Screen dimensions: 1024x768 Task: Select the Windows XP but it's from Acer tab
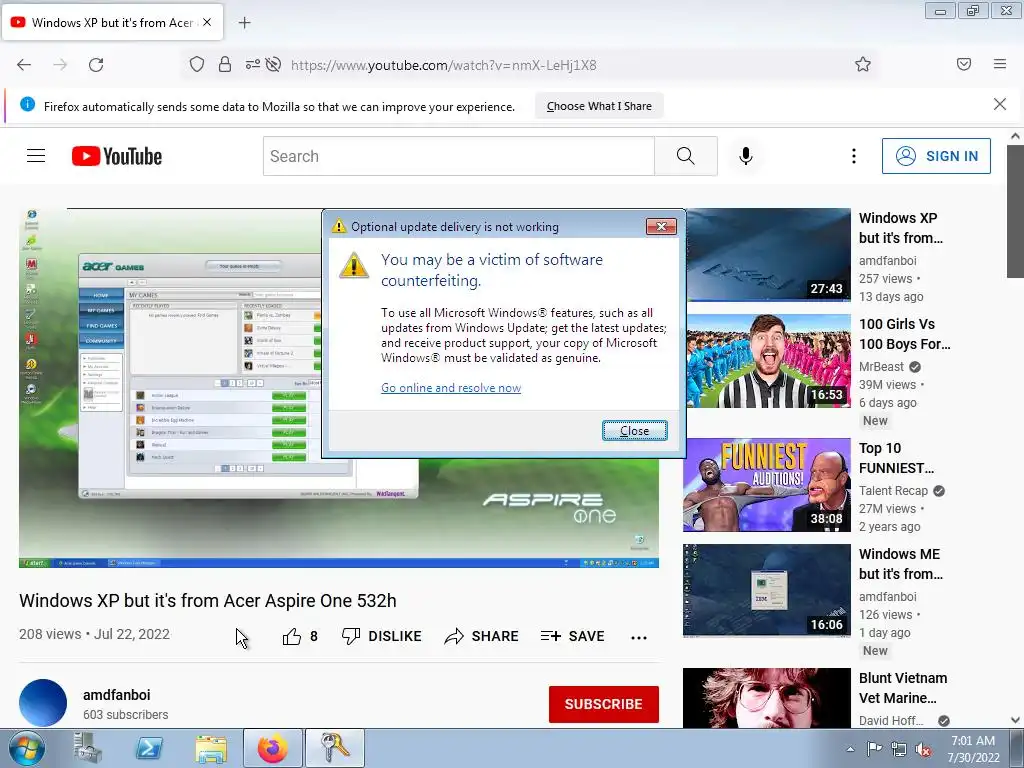[112, 22]
